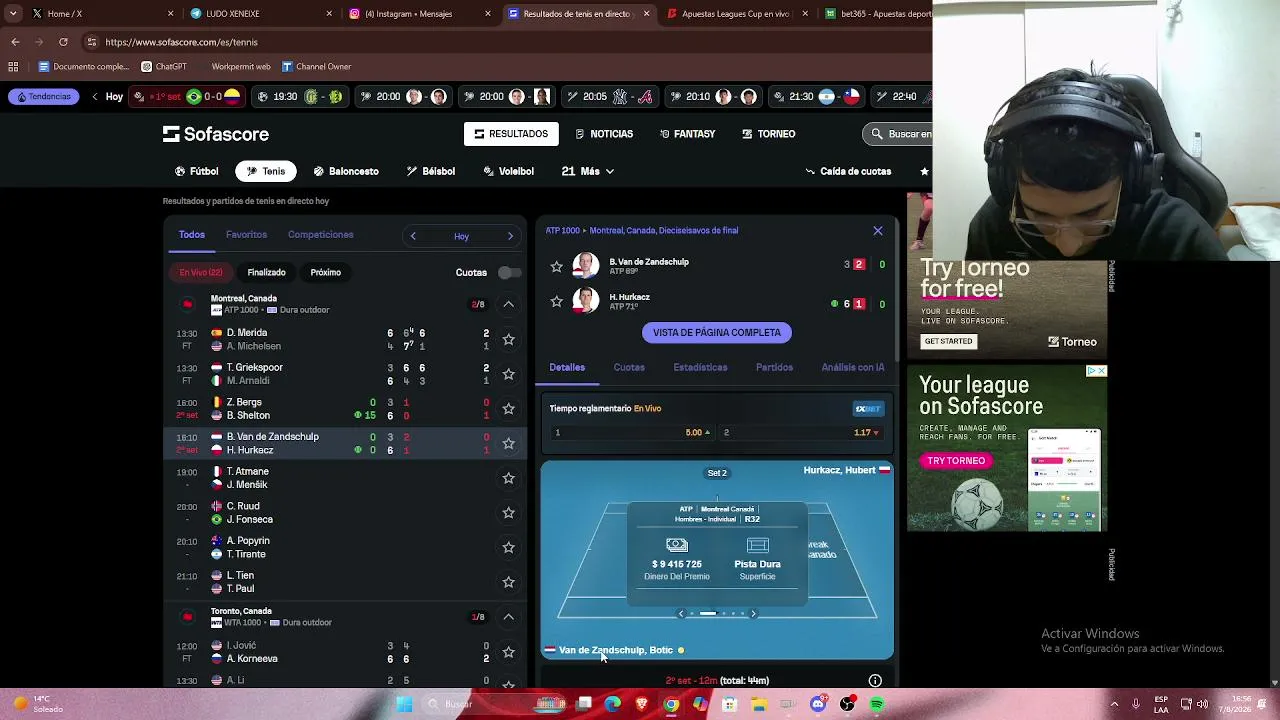
Task: Favorite the Atmane vs Menšík match
Action: (508, 478)
